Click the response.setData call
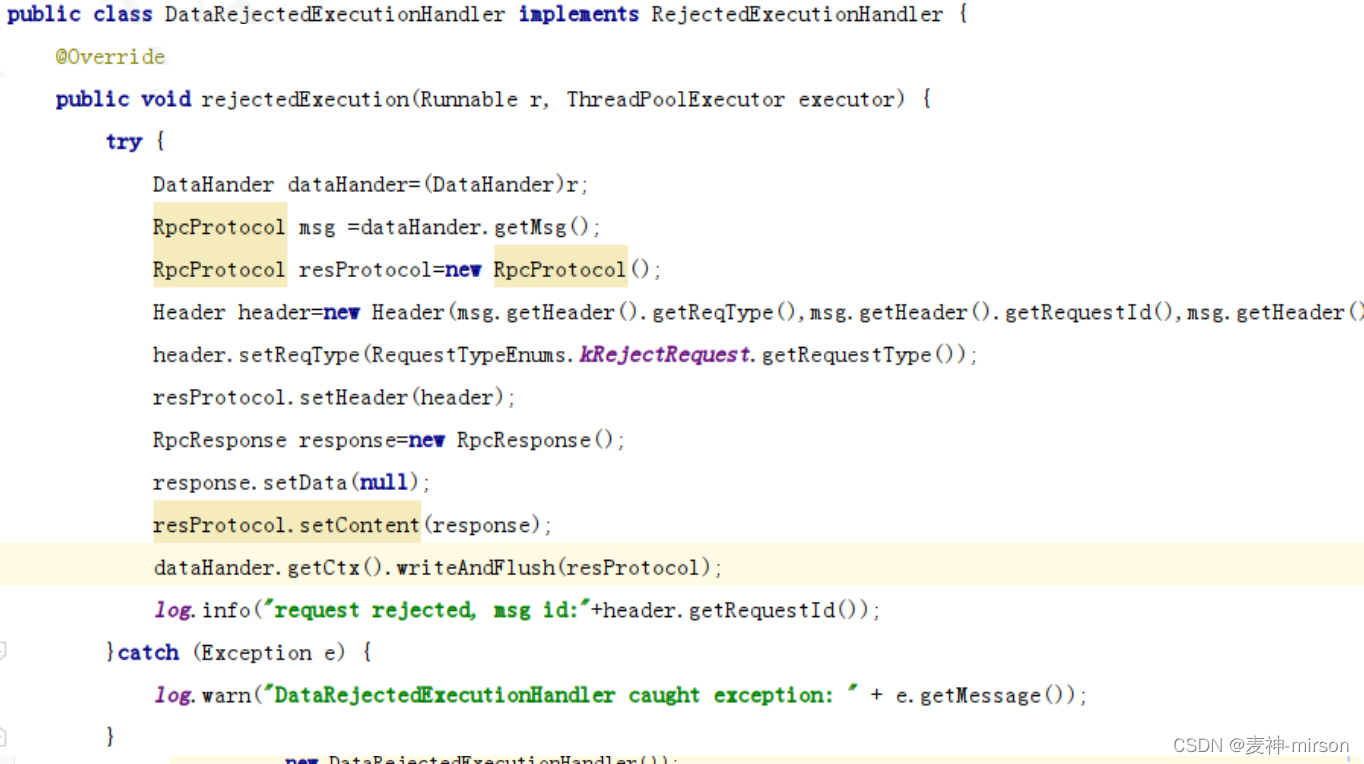The image size is (1364, 764). coord(250,483)
